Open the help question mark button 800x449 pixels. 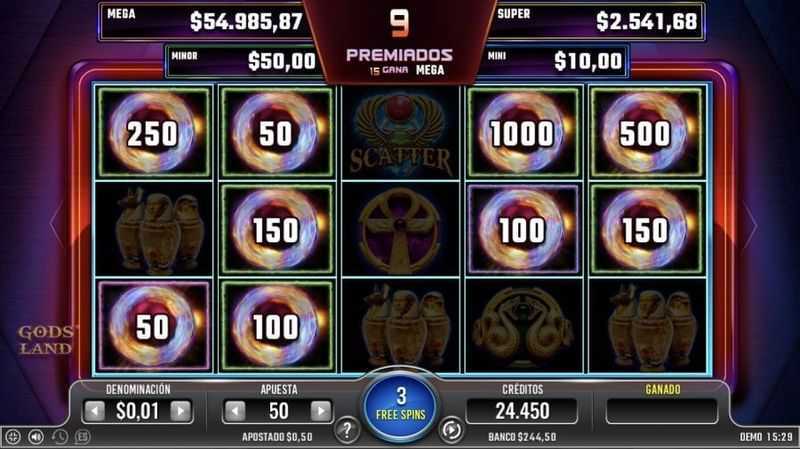[347, 431]
